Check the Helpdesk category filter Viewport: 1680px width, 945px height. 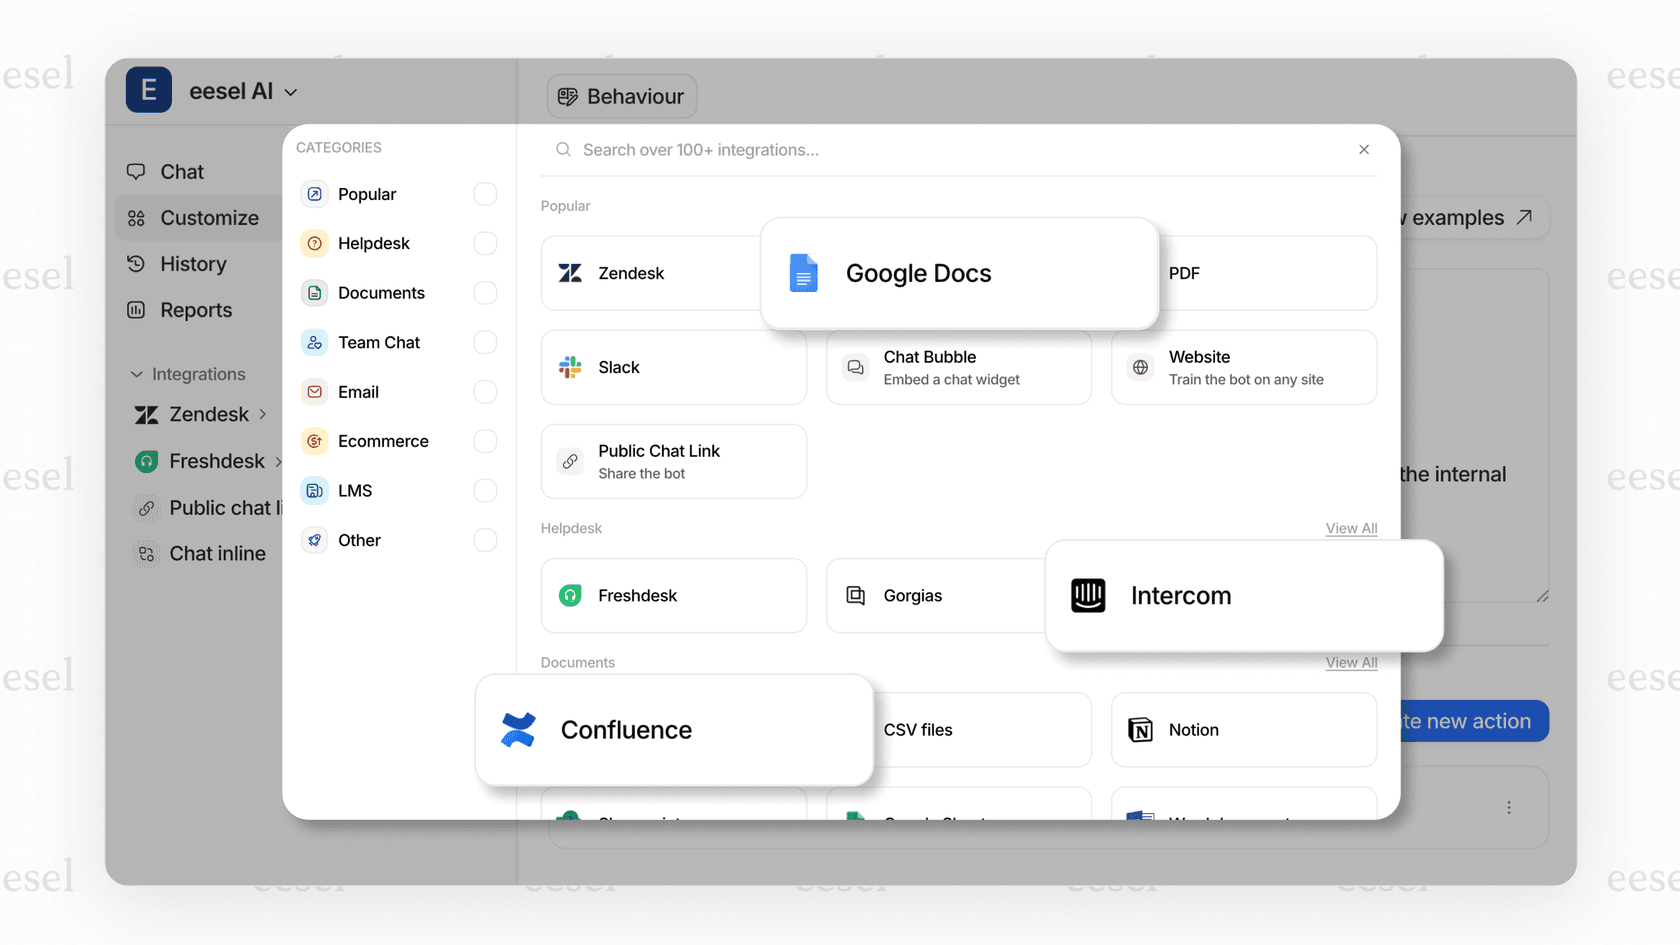[x=485, y=243]
